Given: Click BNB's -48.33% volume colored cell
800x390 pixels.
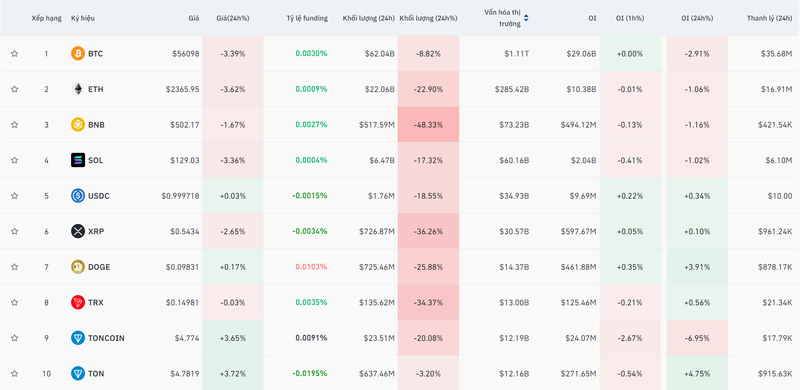Looking at the screenshot, I should pos(428,125).
